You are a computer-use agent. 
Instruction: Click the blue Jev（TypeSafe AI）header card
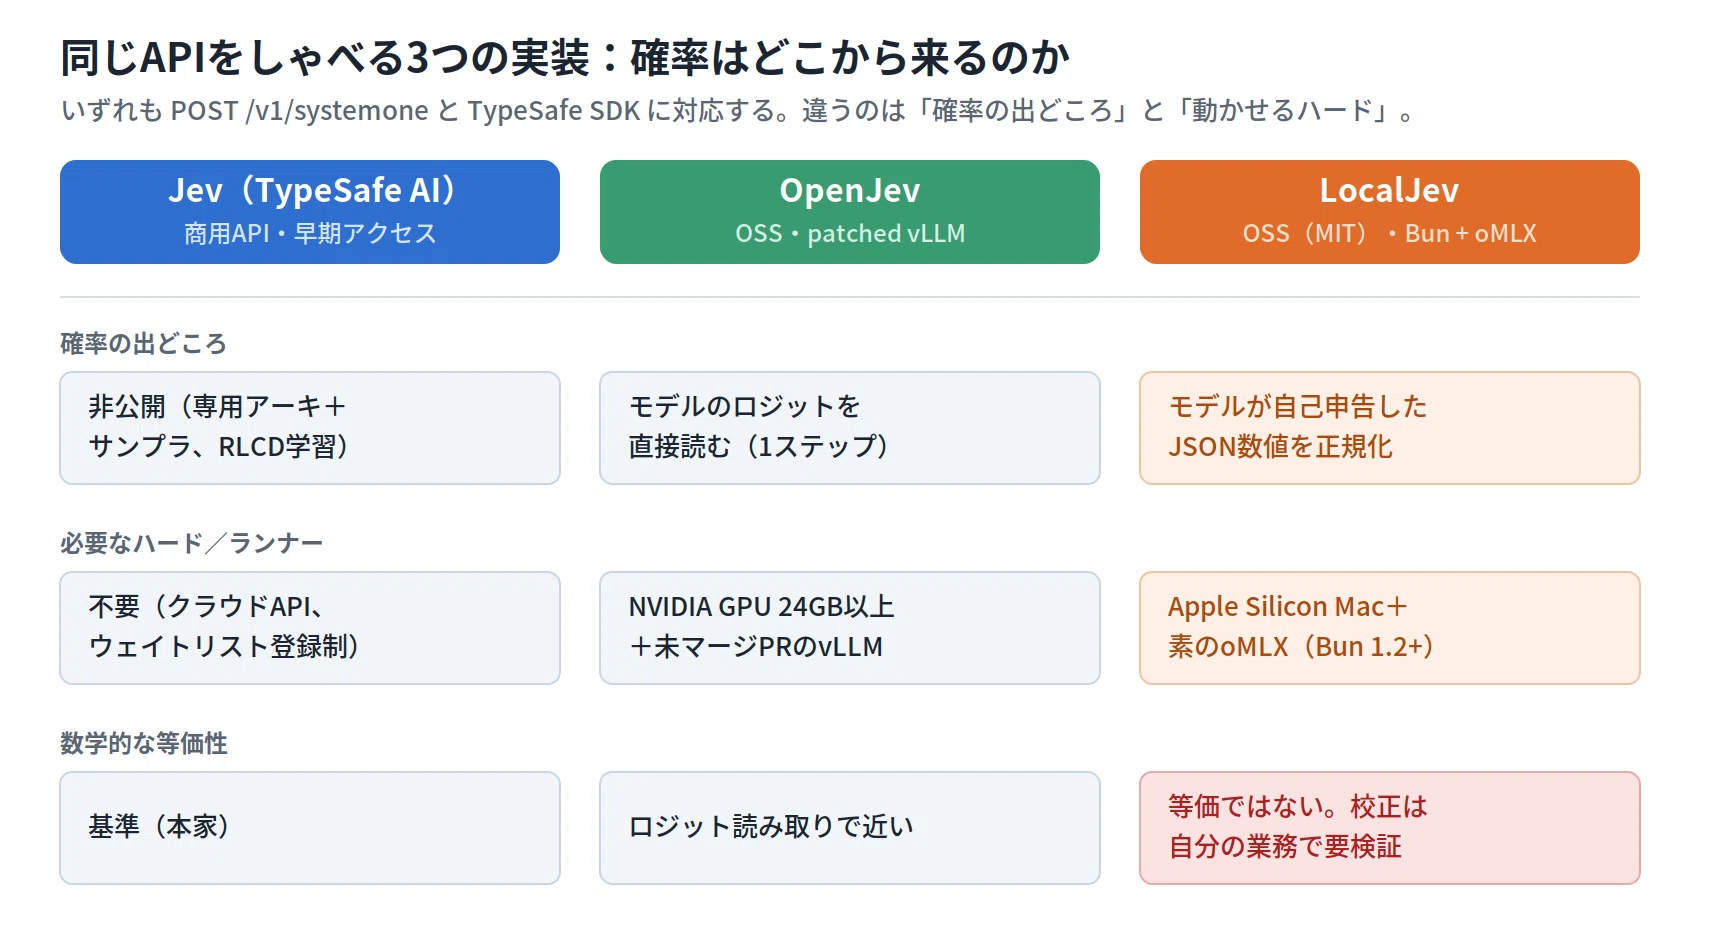pyautogui.click(x=310, y=212)
